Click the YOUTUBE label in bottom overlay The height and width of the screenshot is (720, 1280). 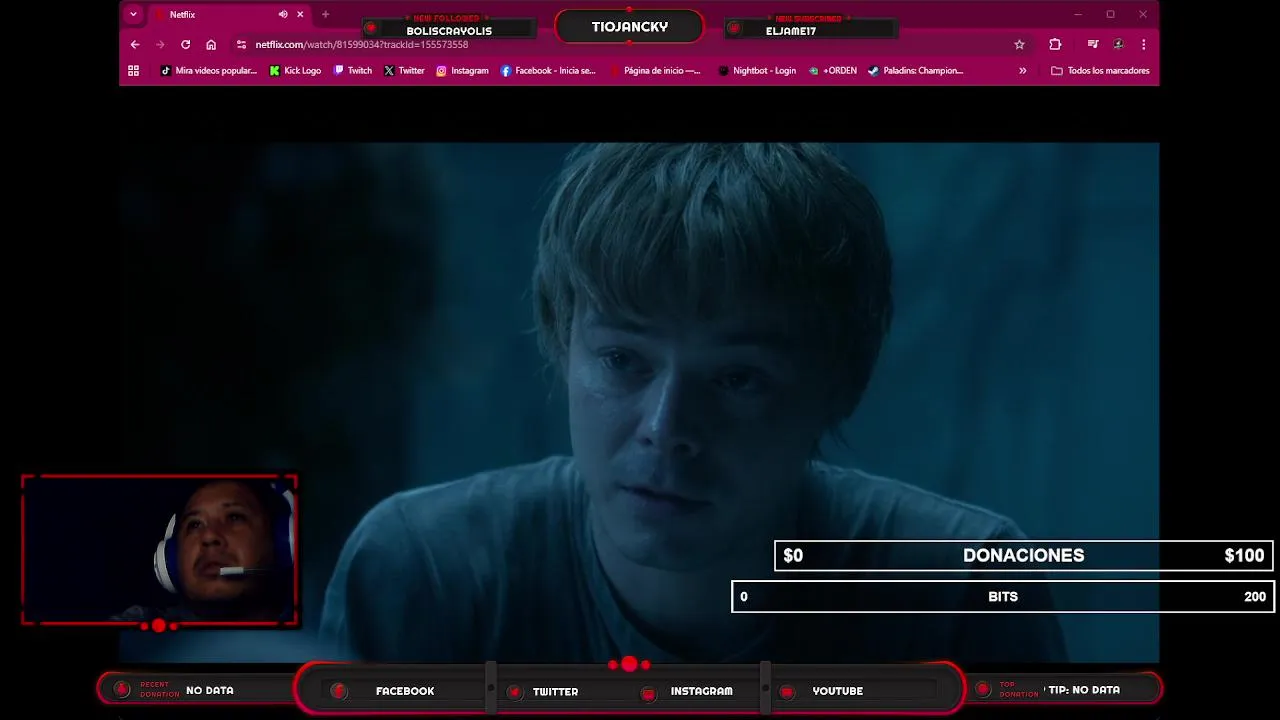tap(837, 691)
